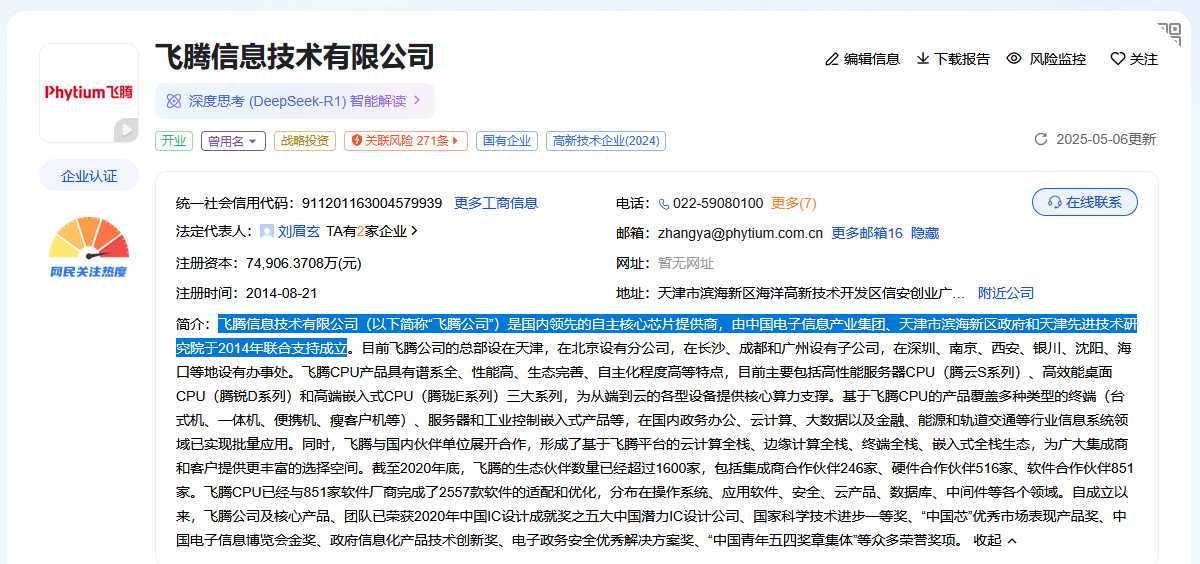Click the company title 飞腾信息技术有限公司
This screenshot has width=1200, height=564.
[294, 57]
